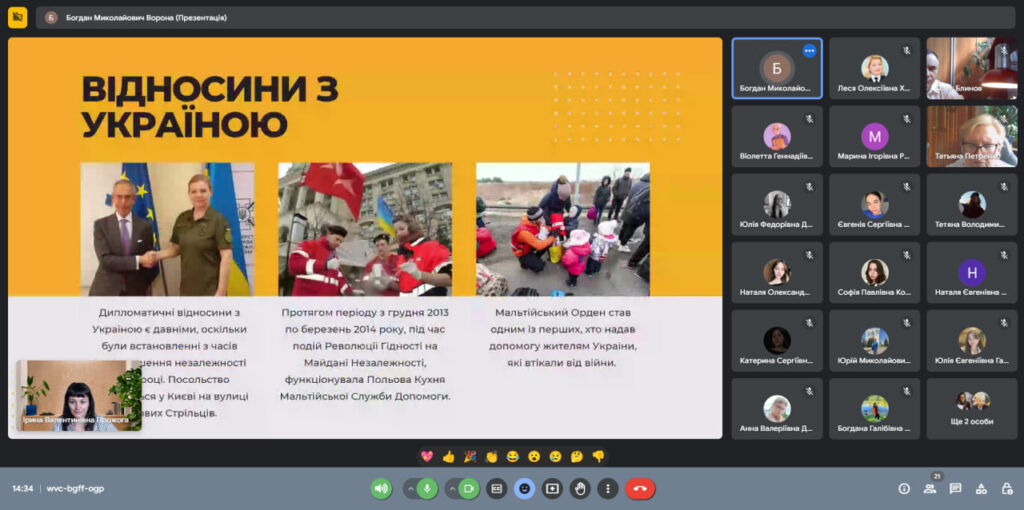1024x510 pixels.
Task: Mute the microphone
Action: (427, 489)
